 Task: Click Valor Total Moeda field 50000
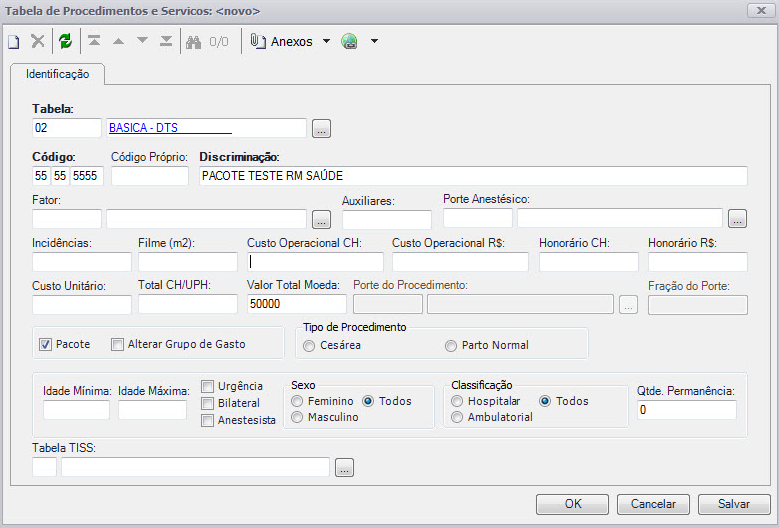tap(297, 304)
